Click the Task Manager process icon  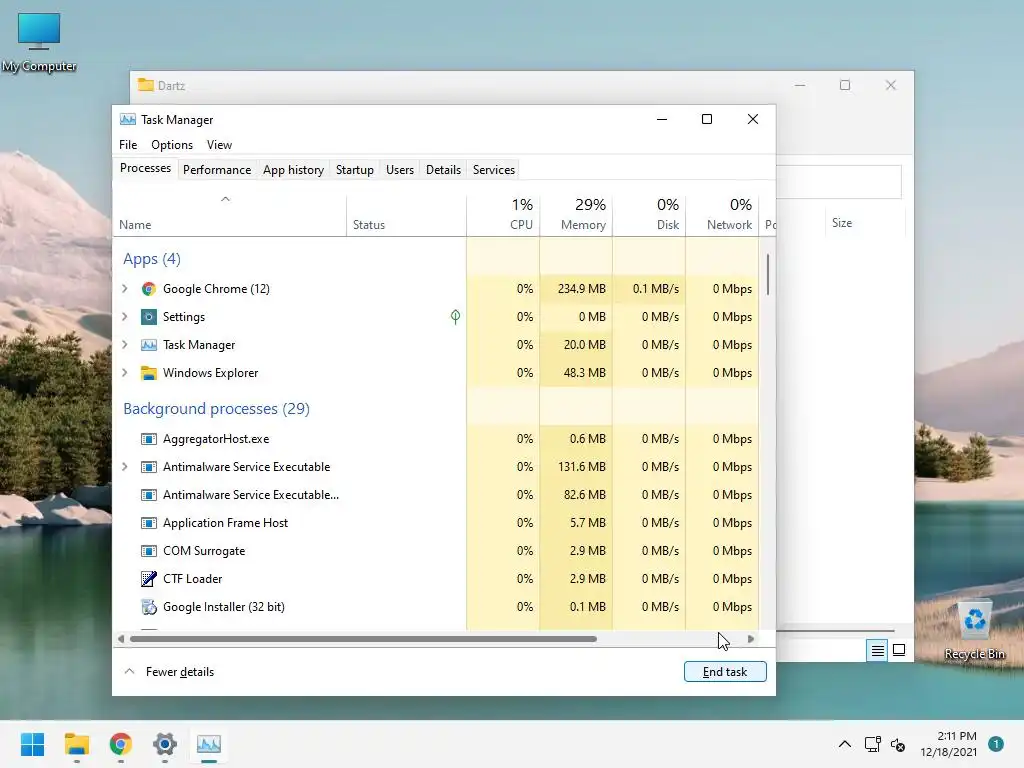(x=149, y=345)
